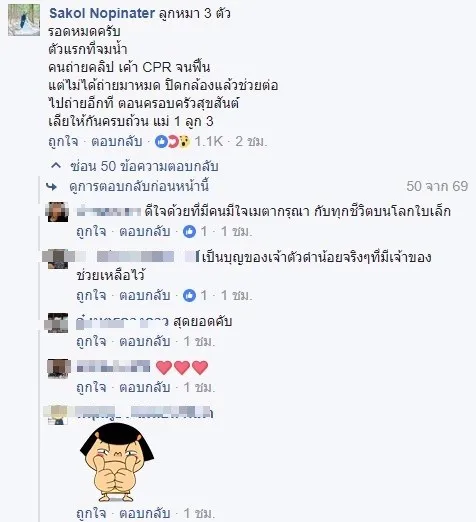This screenshot has width=476, height=522.
Task: Open the 1.1K reactions list icons
Action: (173, 142)
